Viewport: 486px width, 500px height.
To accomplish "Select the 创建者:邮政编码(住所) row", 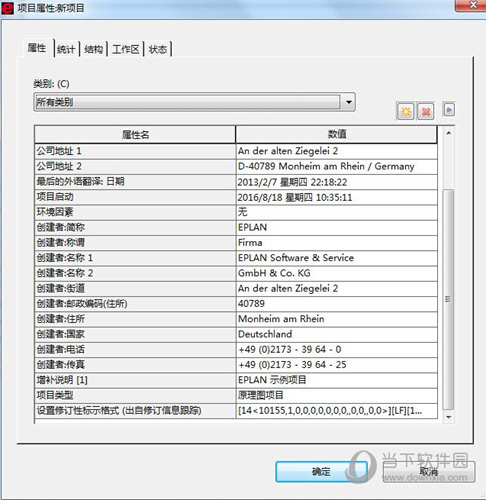I will pos(236,304).
